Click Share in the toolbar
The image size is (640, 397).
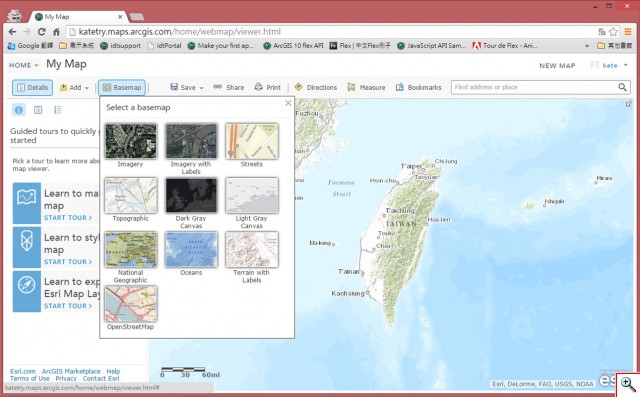[x=229, y=87]
